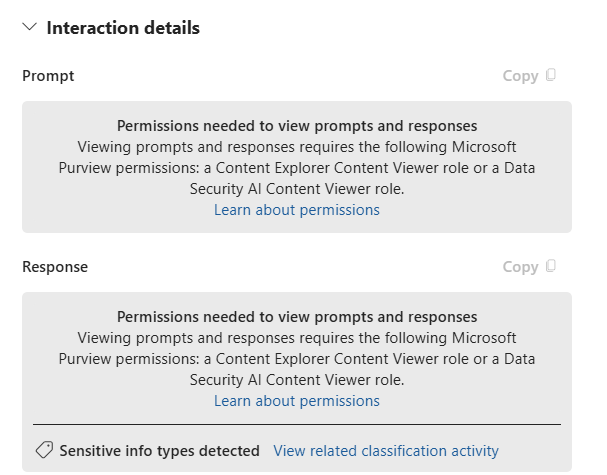
Task: Collapse the Interaction details chevron
Action: [x=29, y=28]
